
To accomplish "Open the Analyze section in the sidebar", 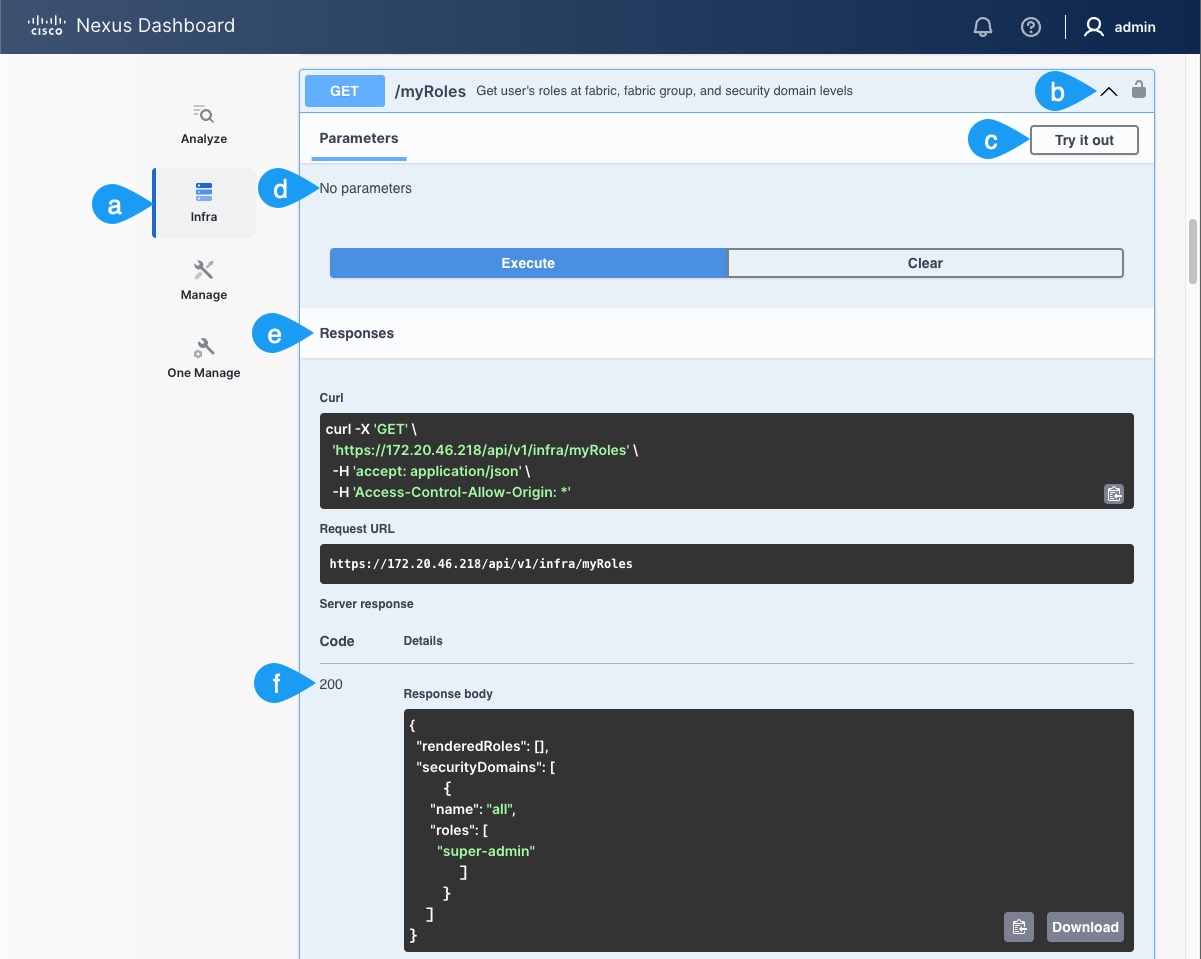I will pos(203,125).
